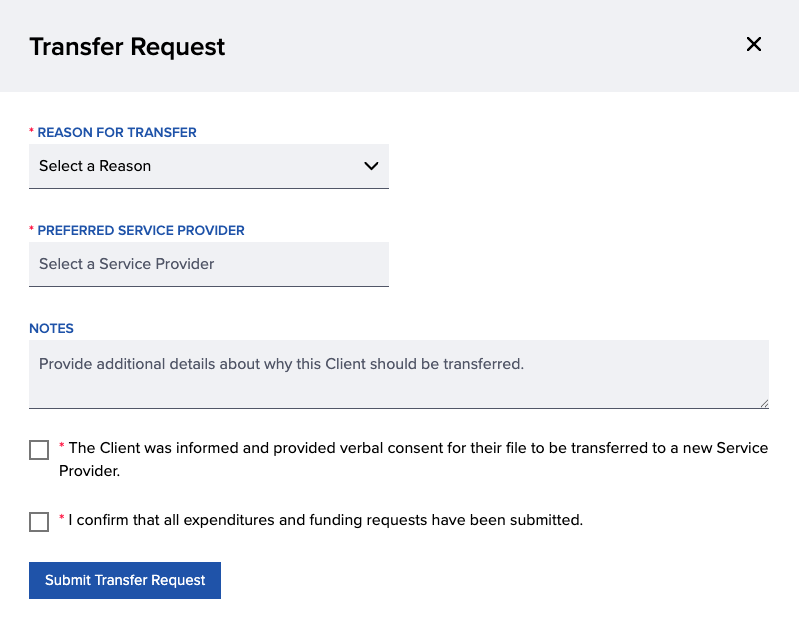Screen dimensions: 799x629
Task: Check the client verbal consent checkbox
Action: click(x=39, y=450)
